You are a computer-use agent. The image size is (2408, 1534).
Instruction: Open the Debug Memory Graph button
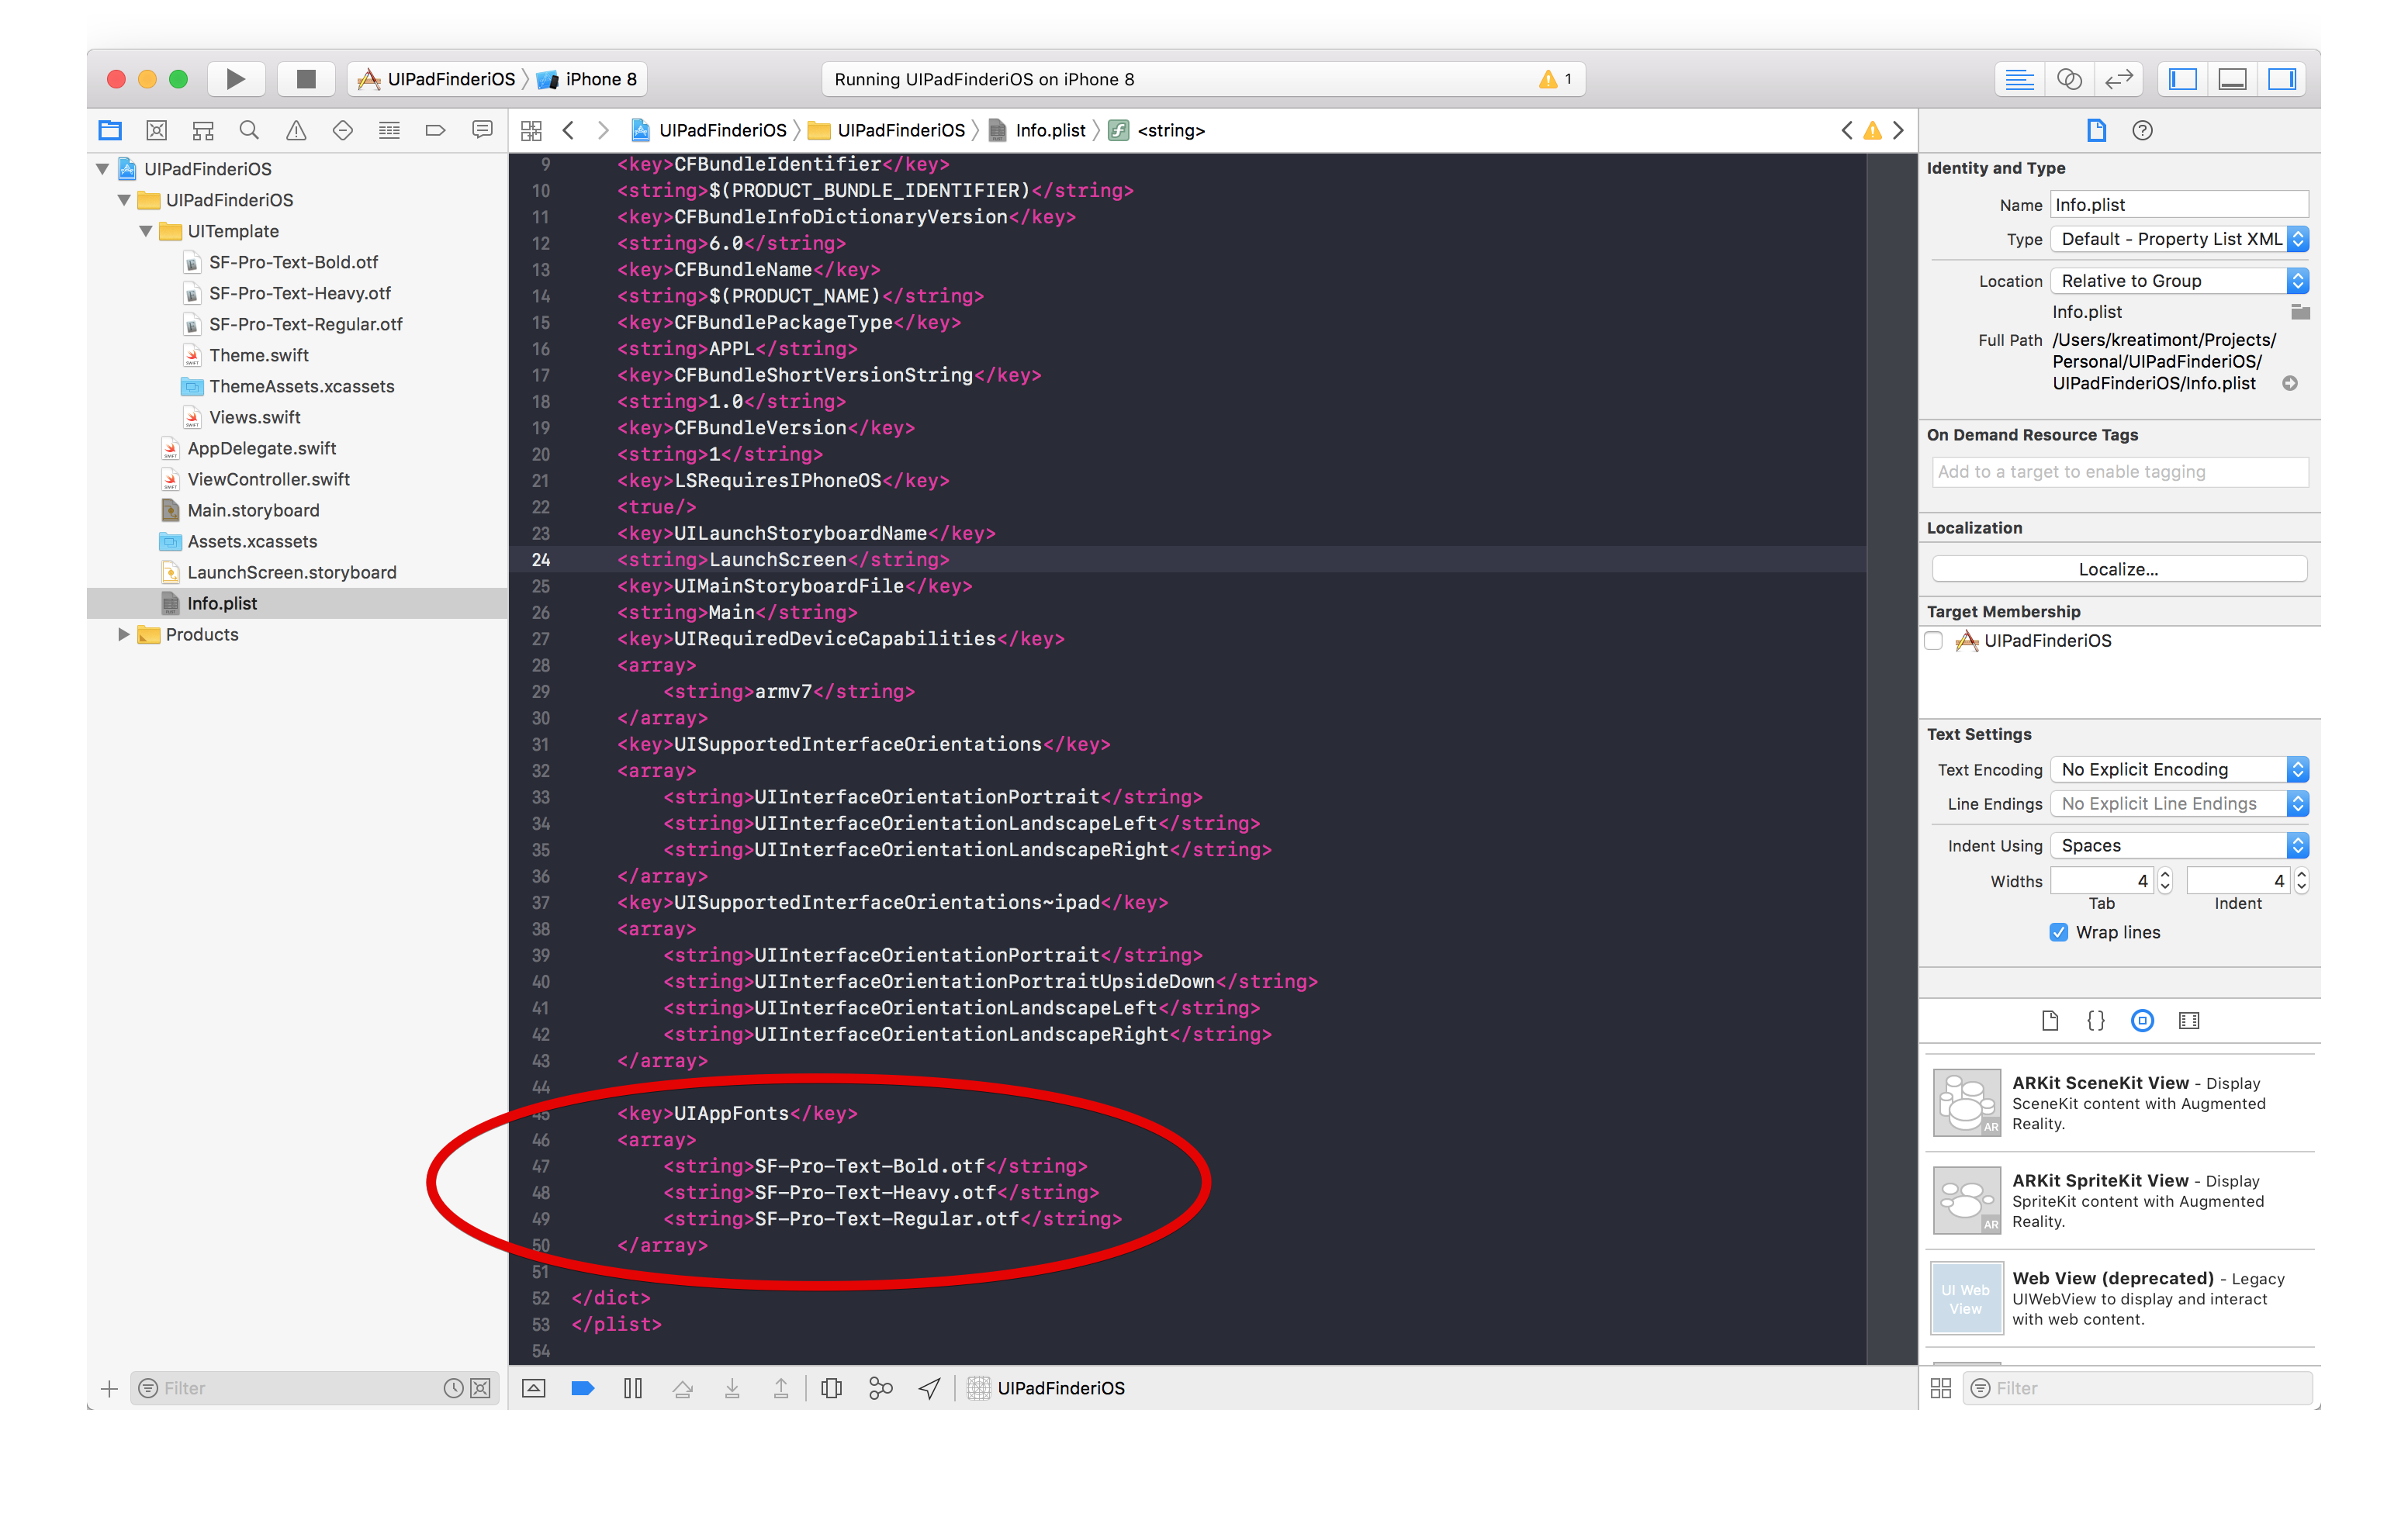point(880,1388)
